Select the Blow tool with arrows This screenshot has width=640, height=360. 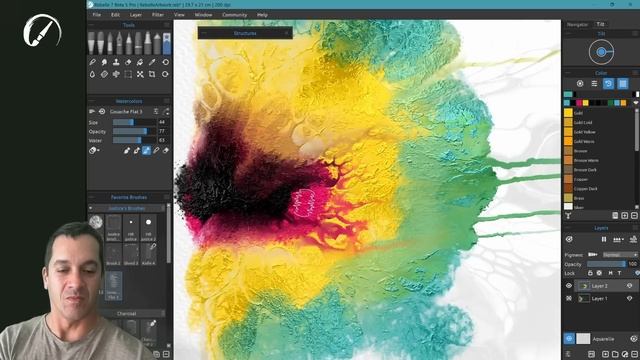(116, 74)
